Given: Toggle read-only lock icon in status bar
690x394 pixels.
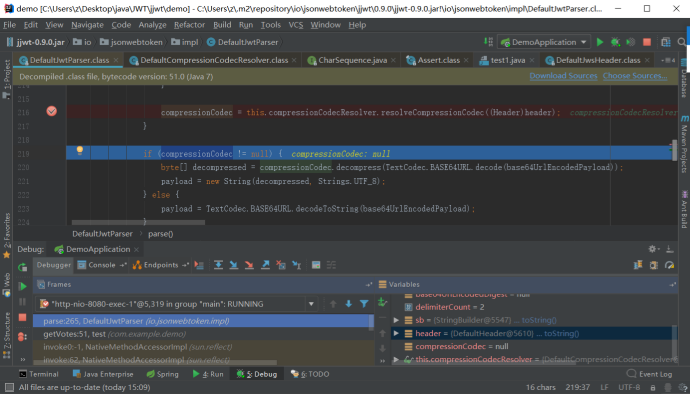Looking at the screenshot, I should click(653, 387).
